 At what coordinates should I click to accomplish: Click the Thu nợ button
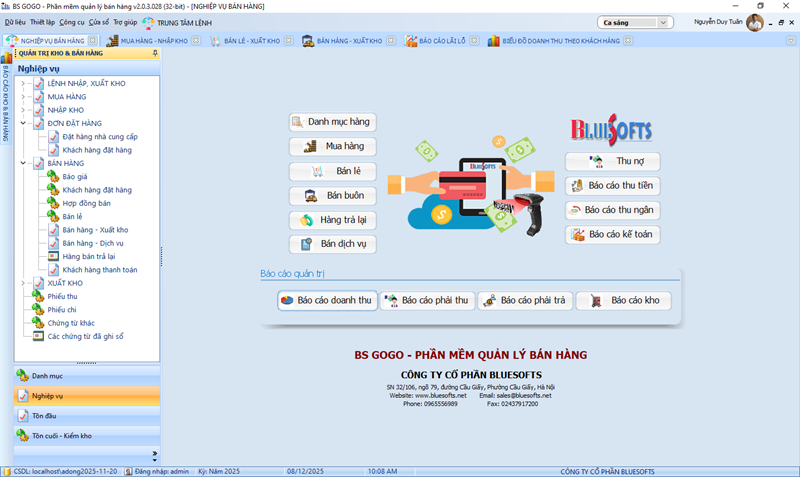click(612, 161)
